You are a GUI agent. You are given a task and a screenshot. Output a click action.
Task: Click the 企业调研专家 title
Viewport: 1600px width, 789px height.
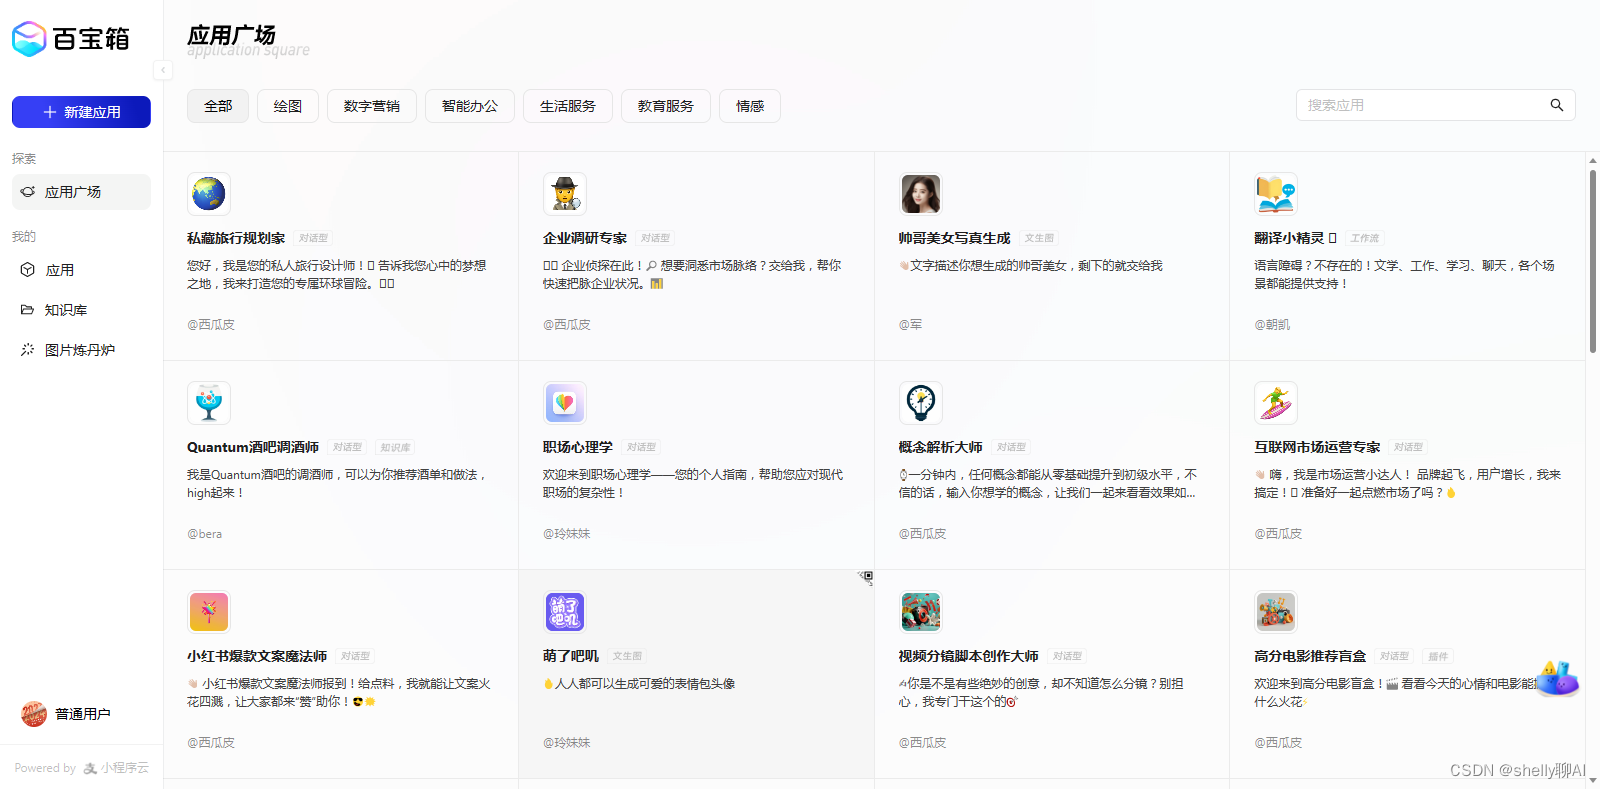(585, 238)
